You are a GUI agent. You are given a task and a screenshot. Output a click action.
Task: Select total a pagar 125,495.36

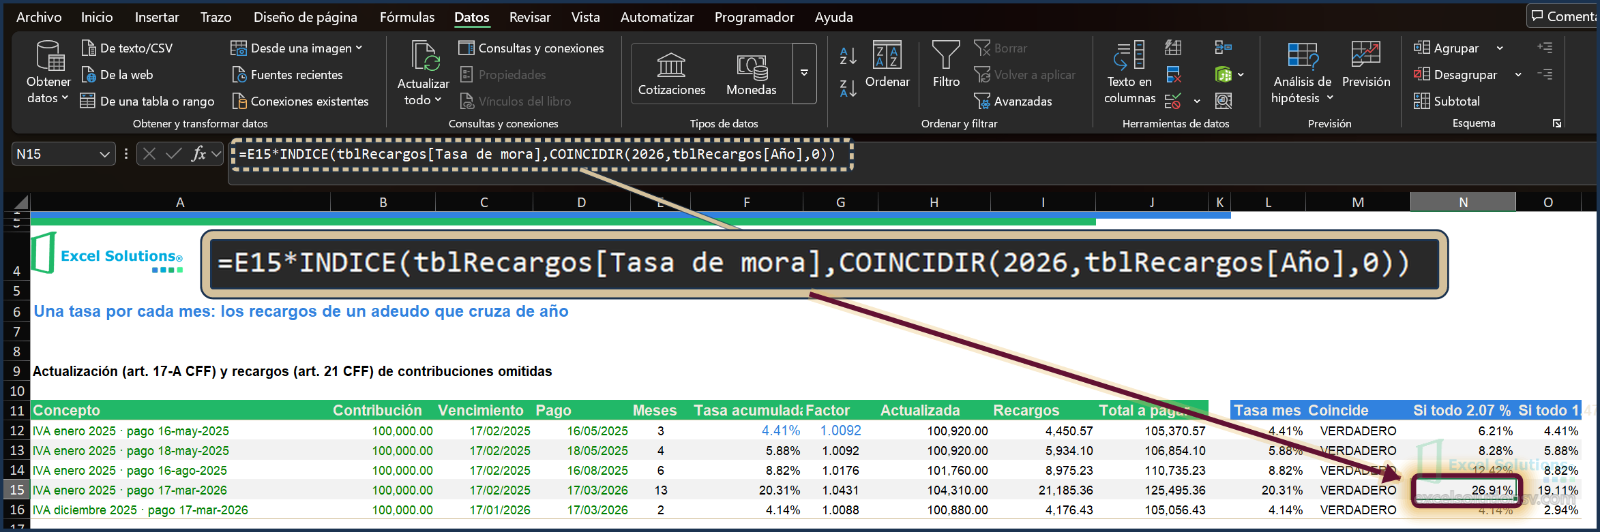click(x=1152, y=490)
